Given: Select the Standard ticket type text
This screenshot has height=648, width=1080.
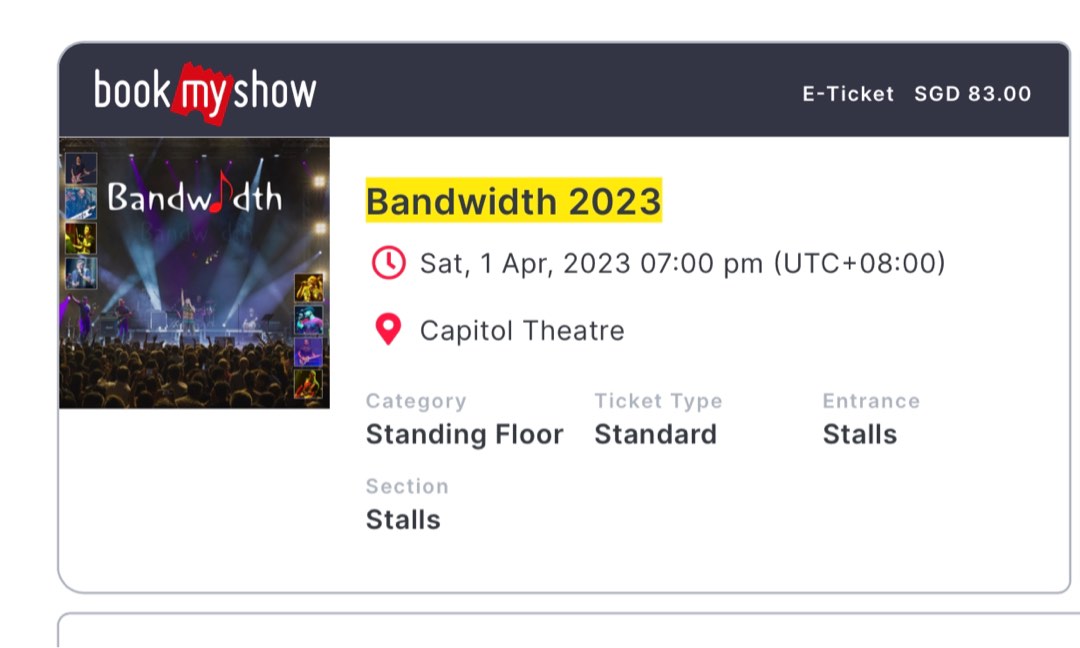Looking at the screenshot, I should point(655,434).
